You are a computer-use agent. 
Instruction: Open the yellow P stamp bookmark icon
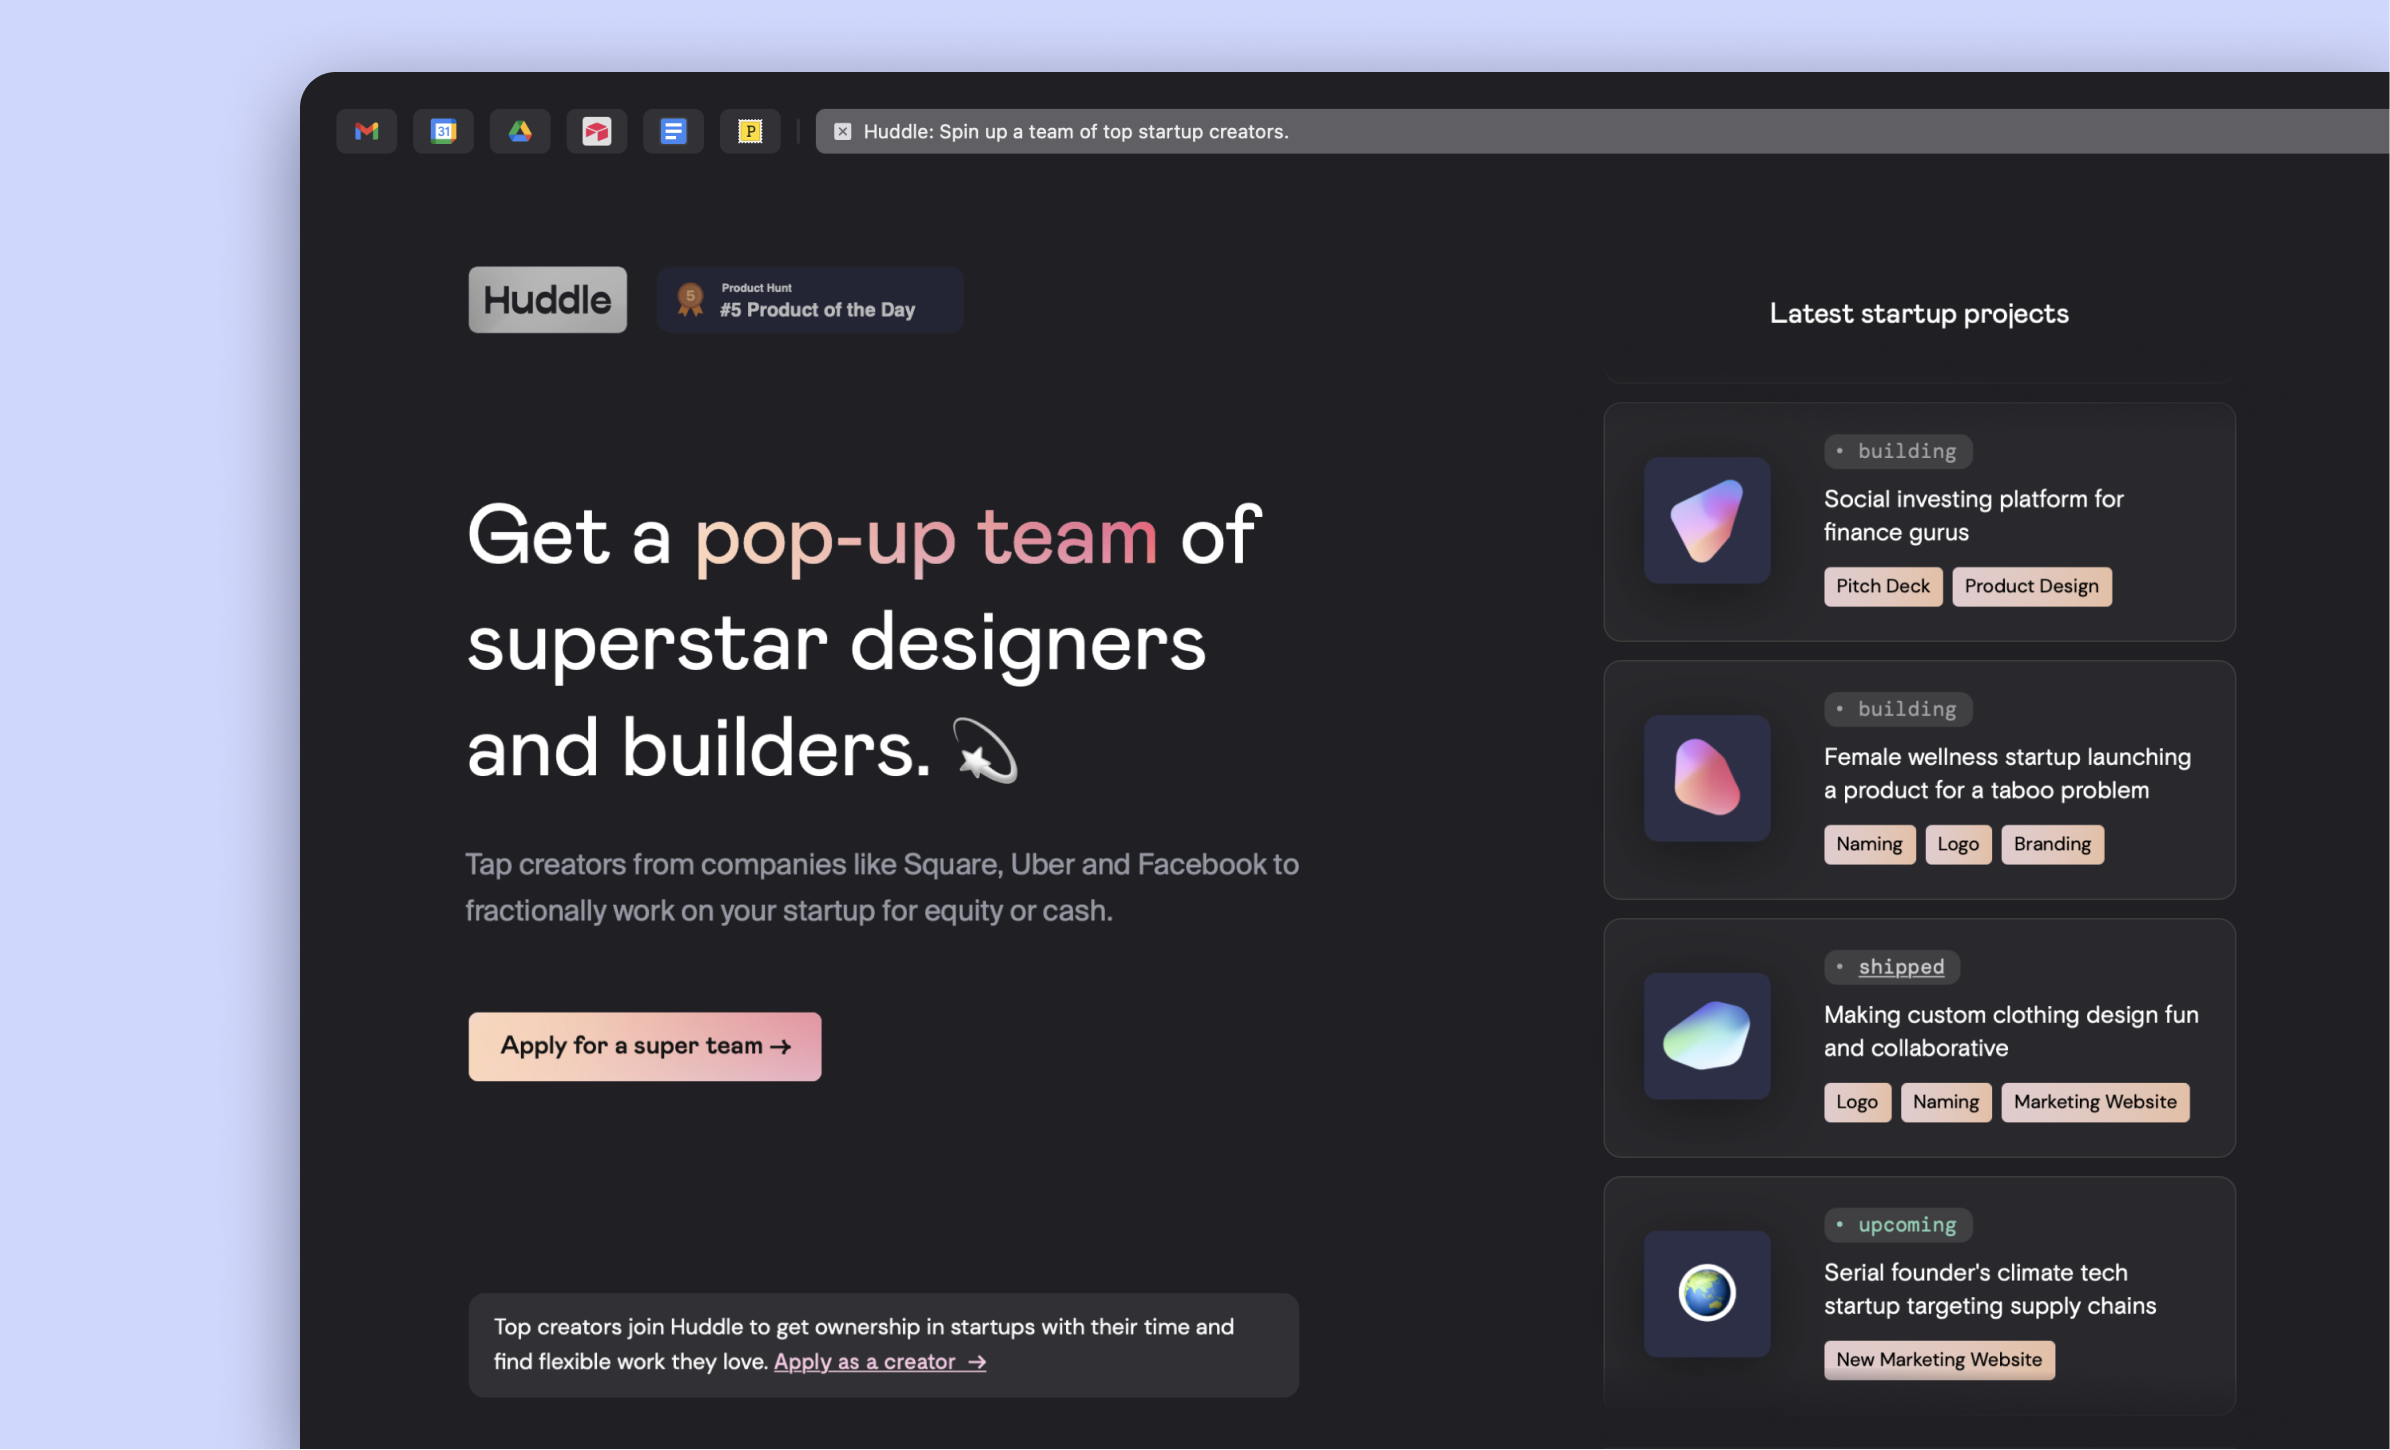point(750,131)
